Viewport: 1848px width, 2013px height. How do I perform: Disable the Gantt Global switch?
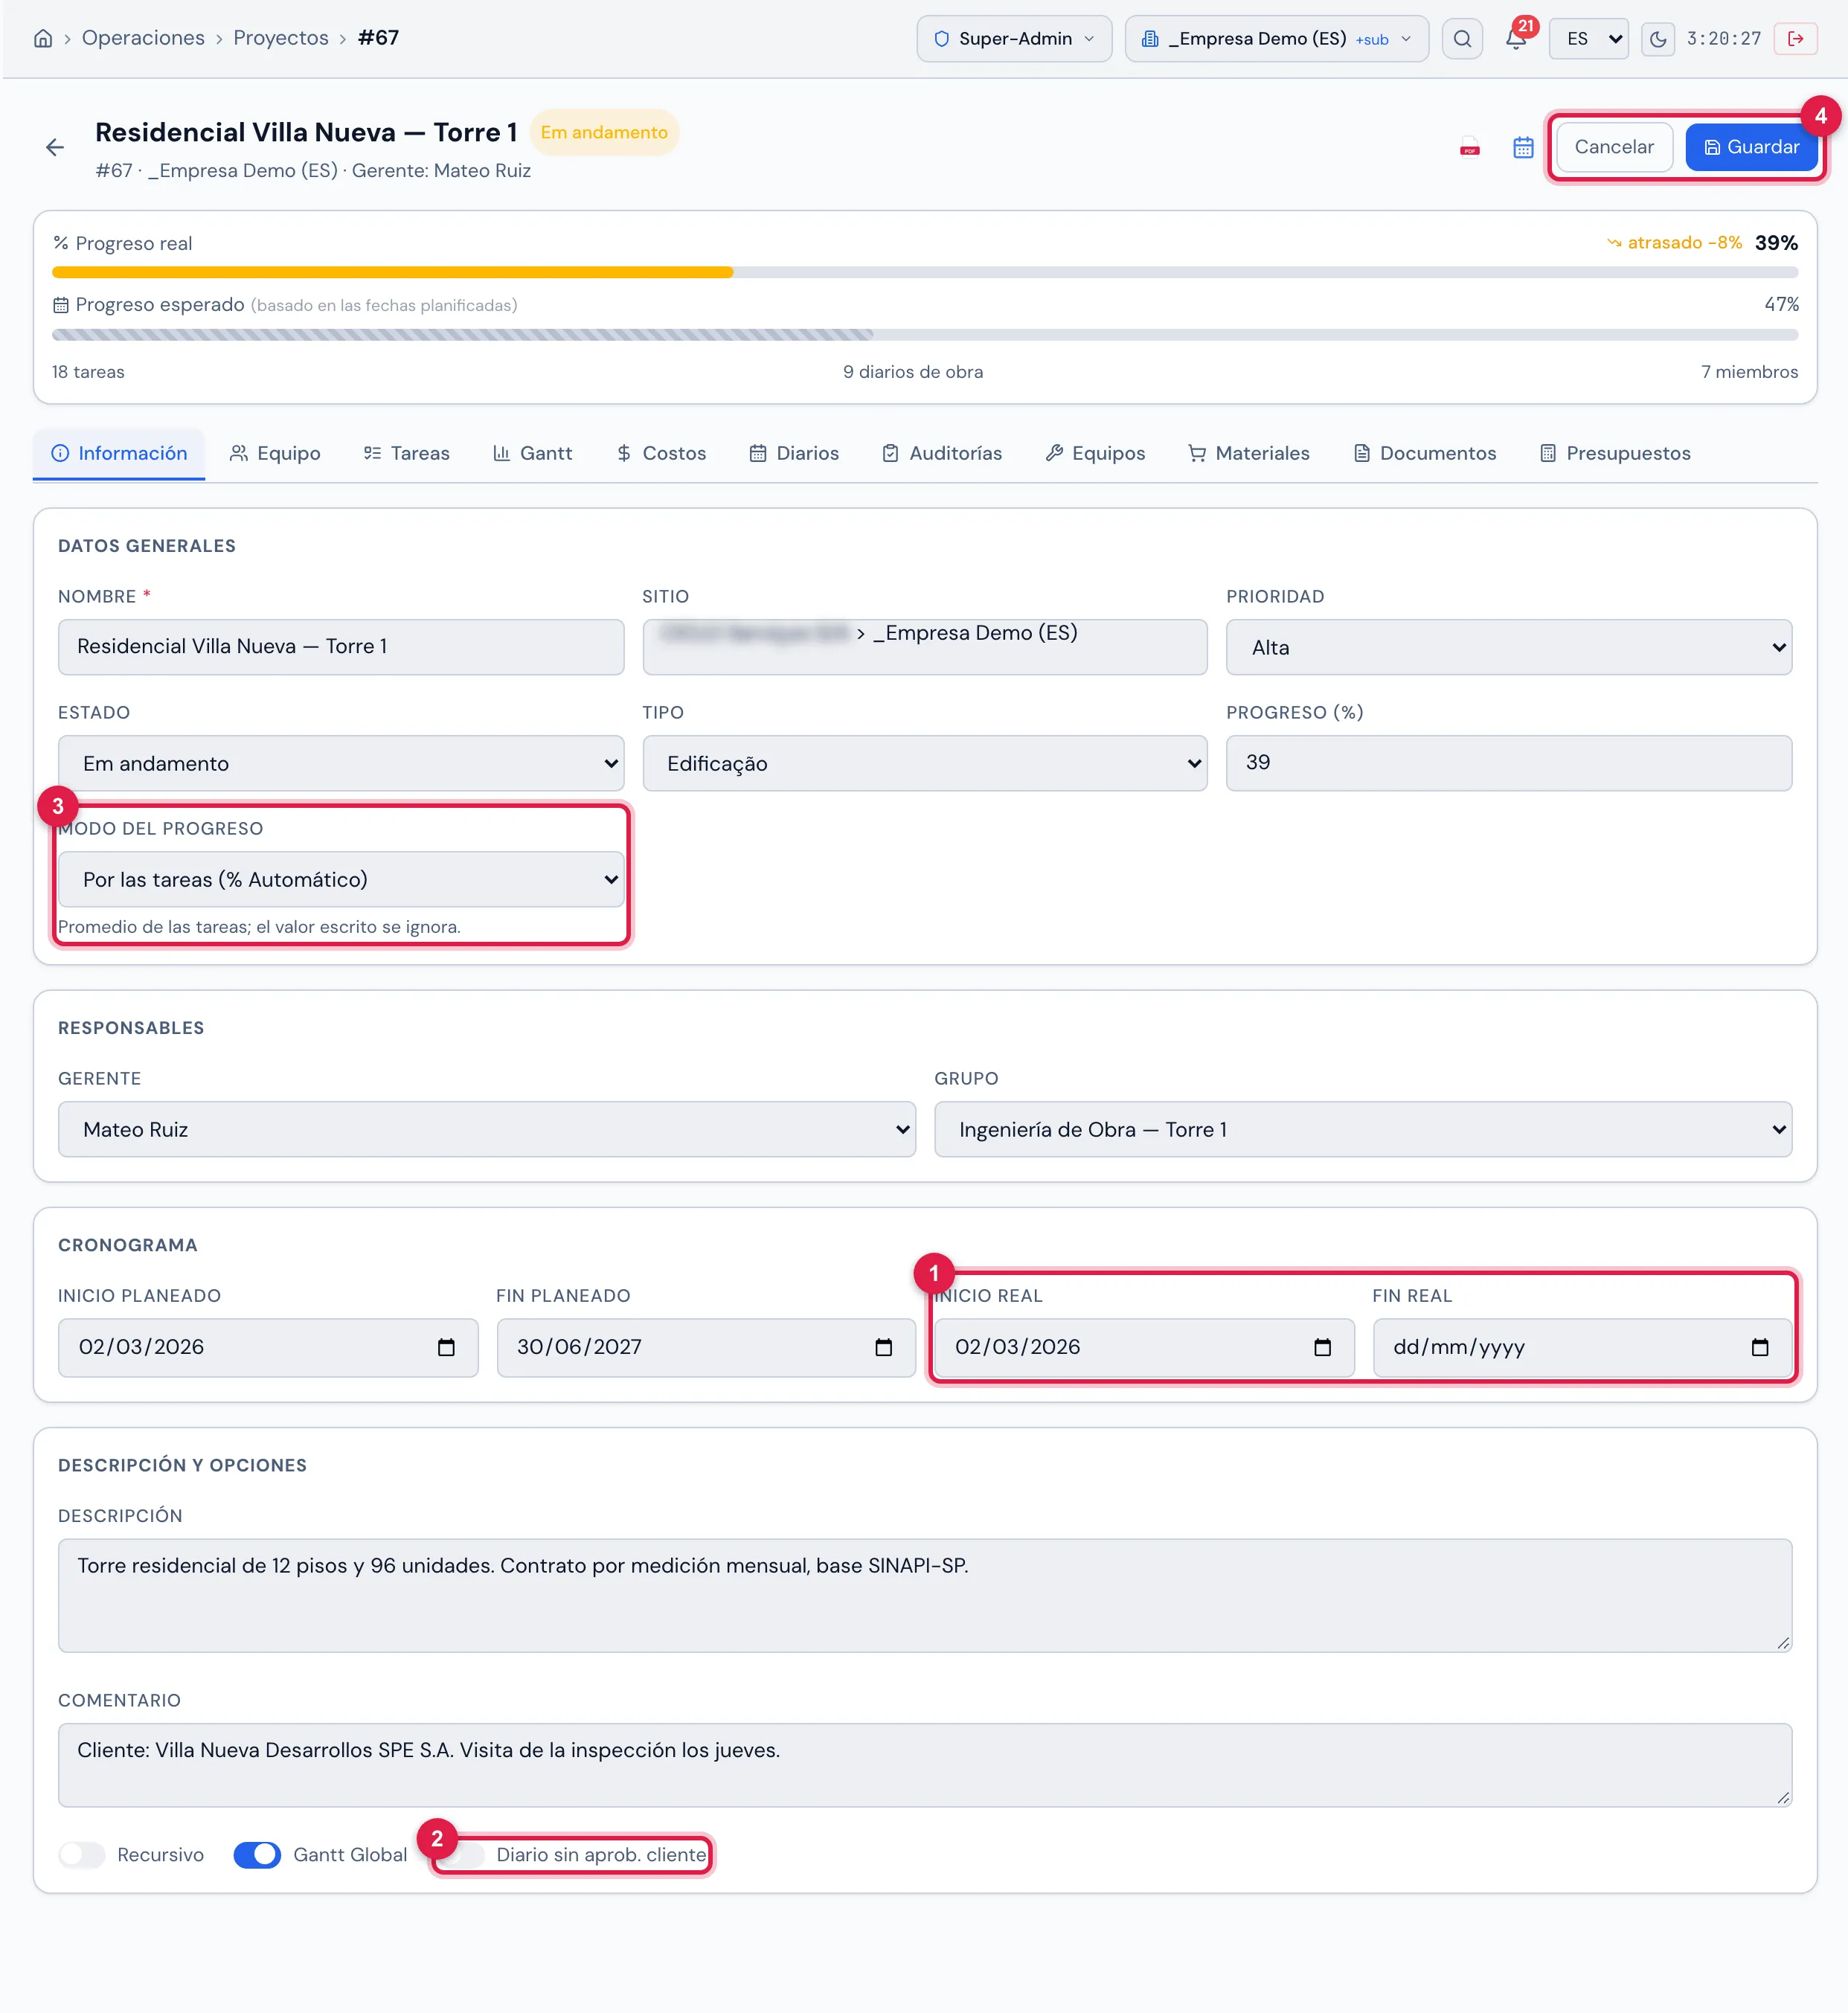click(257, 1855)
